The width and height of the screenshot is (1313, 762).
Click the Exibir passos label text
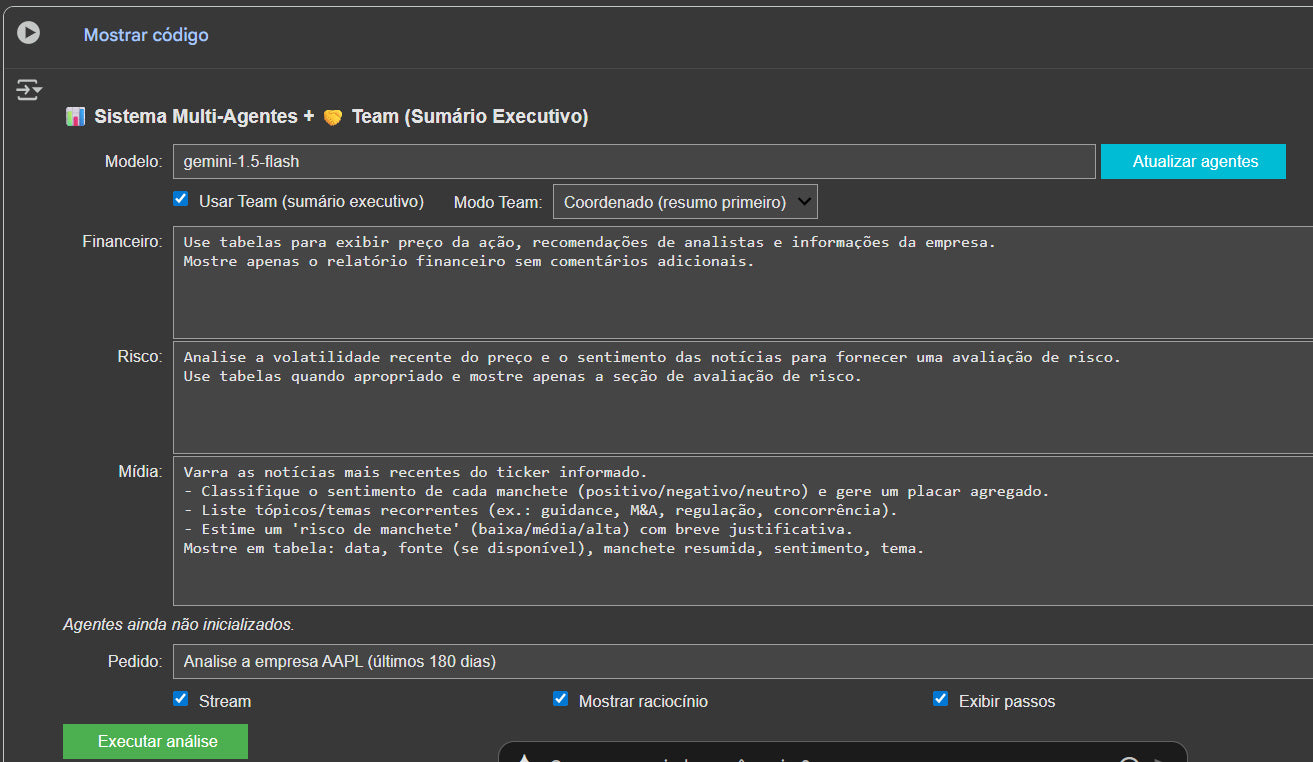[1006, 701]
